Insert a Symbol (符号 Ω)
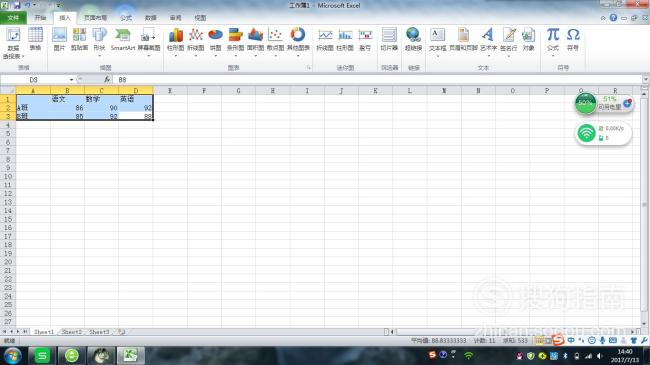Viewport: 650px width, 365px height. [x=573, y=39]
